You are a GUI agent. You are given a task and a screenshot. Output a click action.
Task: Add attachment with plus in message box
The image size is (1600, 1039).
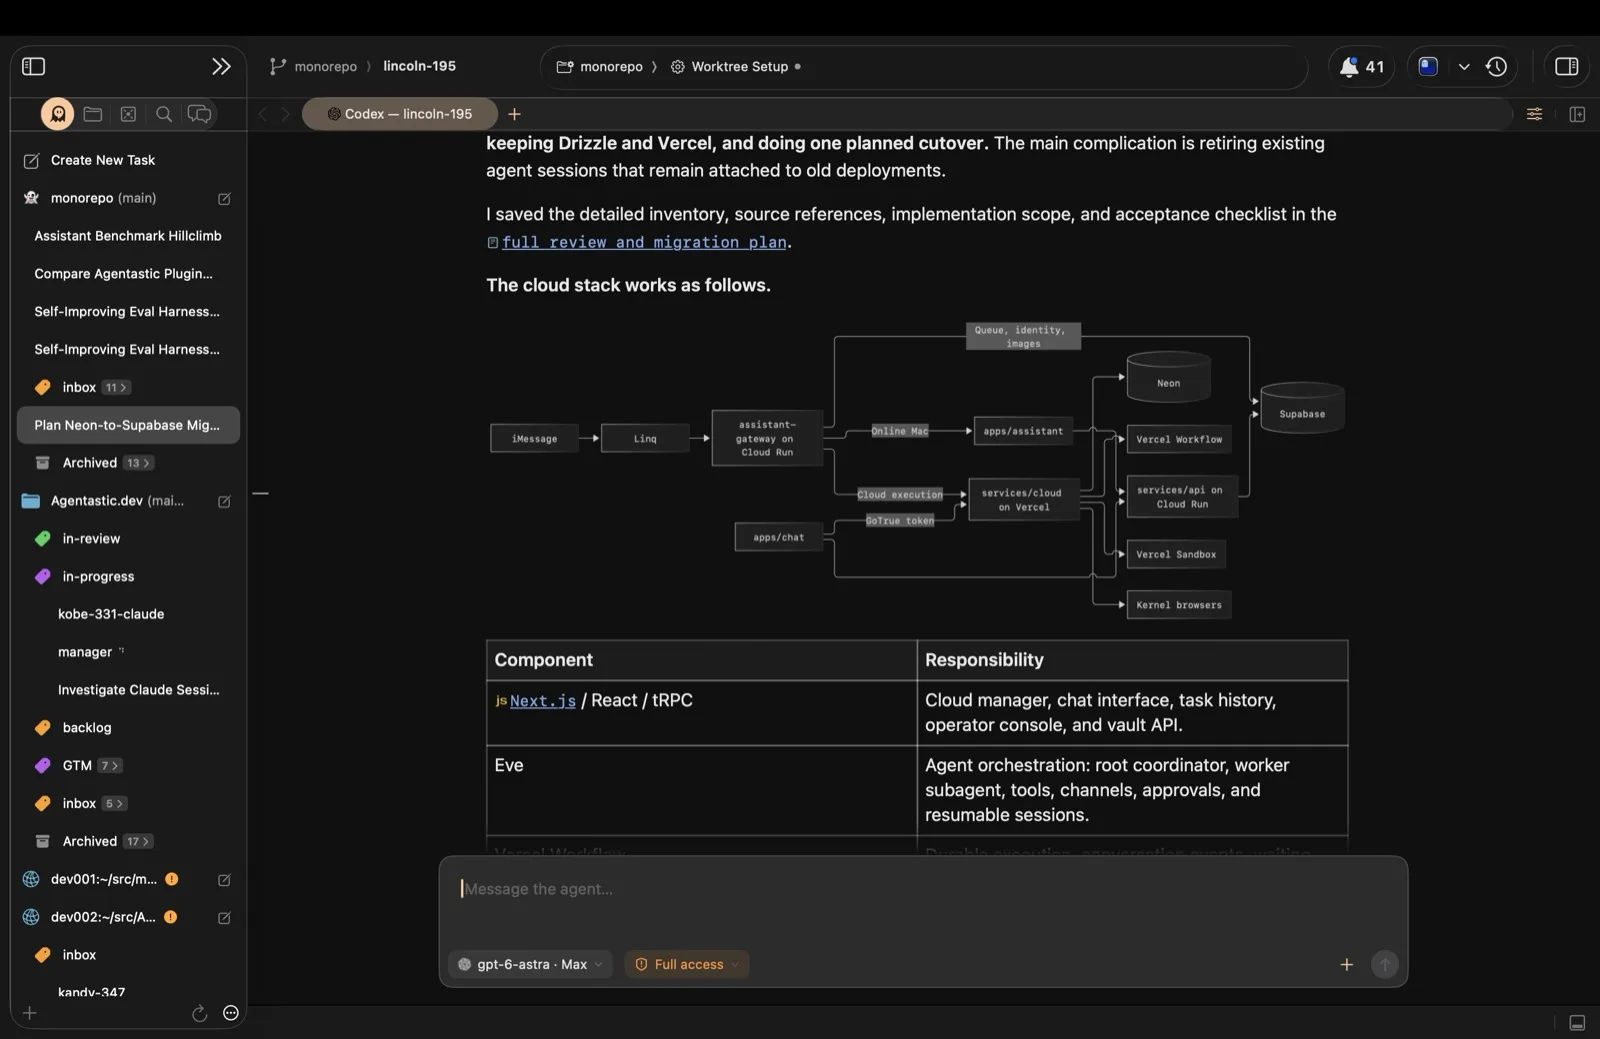(x=1346, y=964)
